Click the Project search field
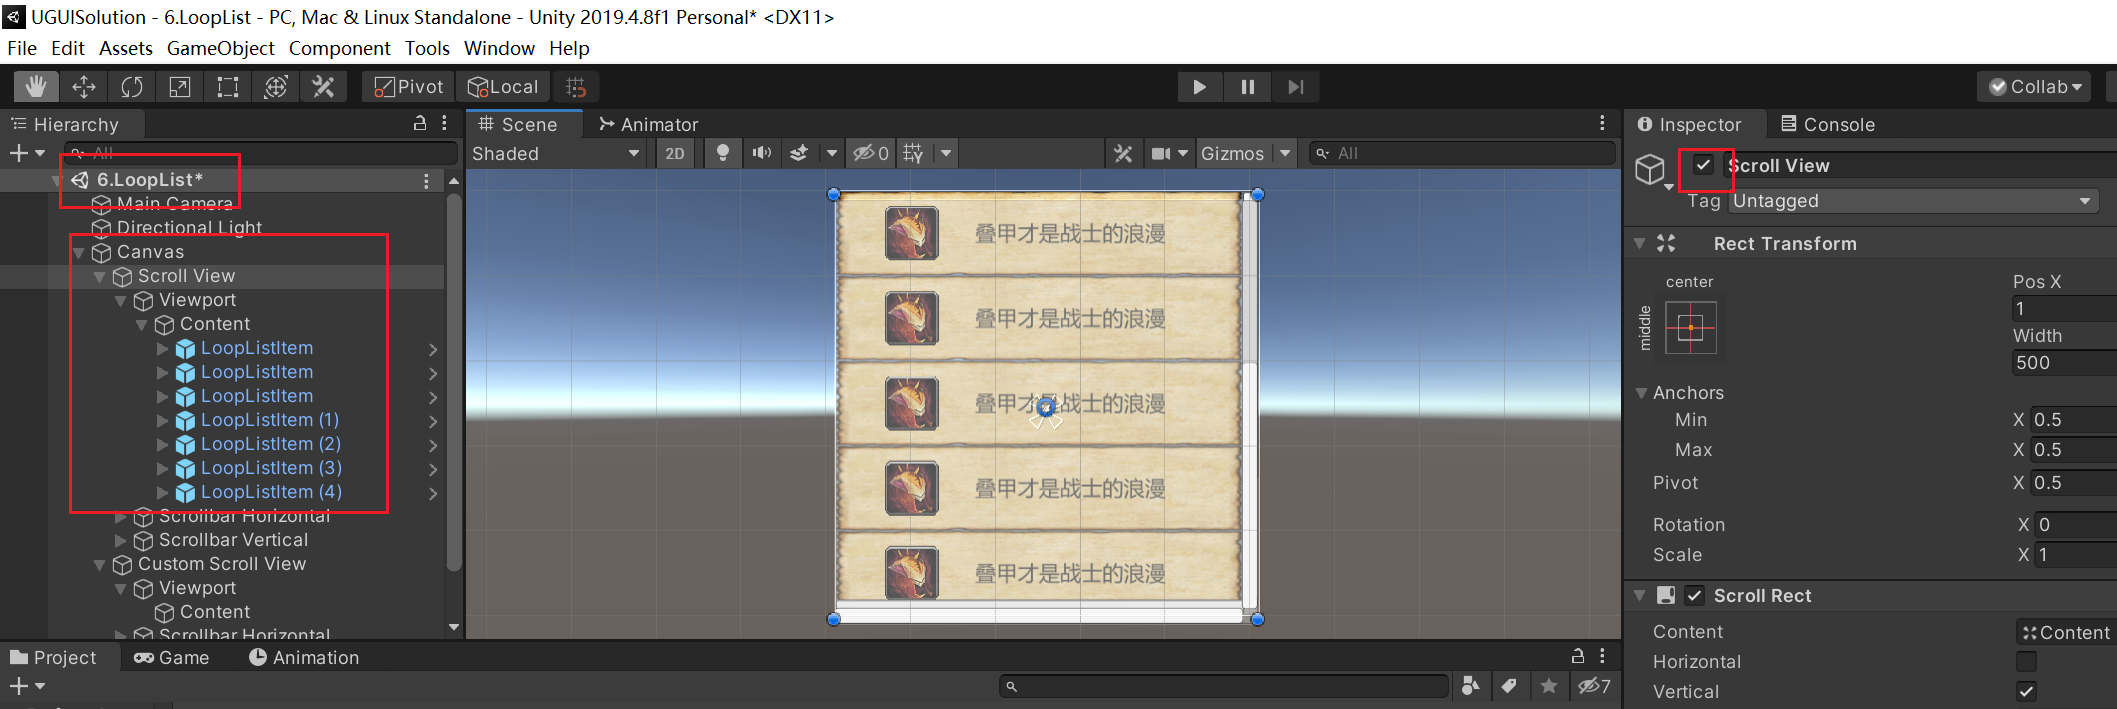Screen dimensions: 2117x709 coord(1224,686)
